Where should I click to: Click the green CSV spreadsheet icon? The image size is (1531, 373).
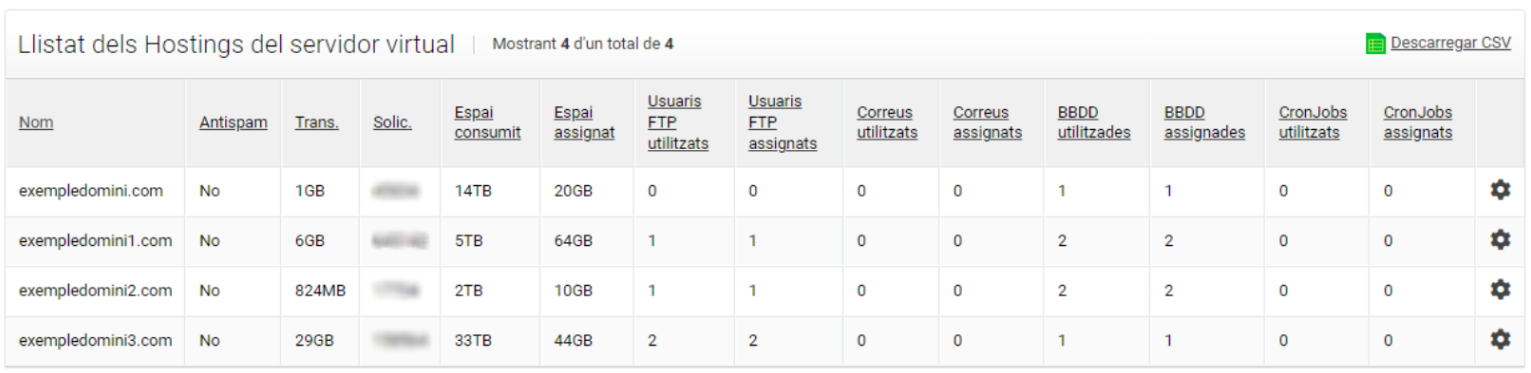[x=1375, y=44]
